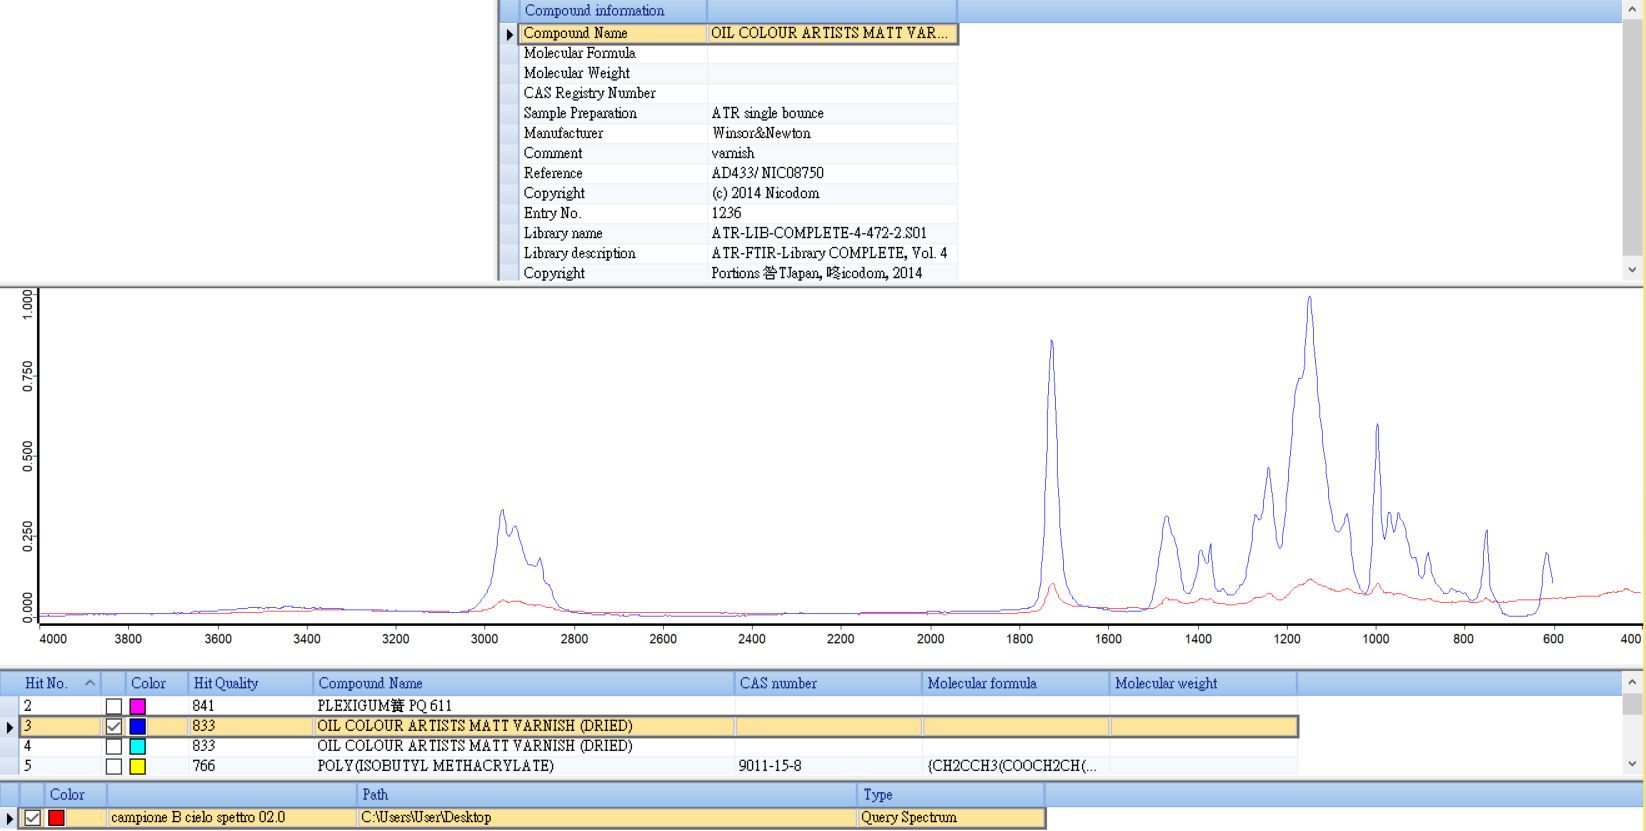The width and height of the screenshot is (1646, 831).
Task: Select the hit 3 compound name cell
Action: pyautogui.click(x=524, y=726)
